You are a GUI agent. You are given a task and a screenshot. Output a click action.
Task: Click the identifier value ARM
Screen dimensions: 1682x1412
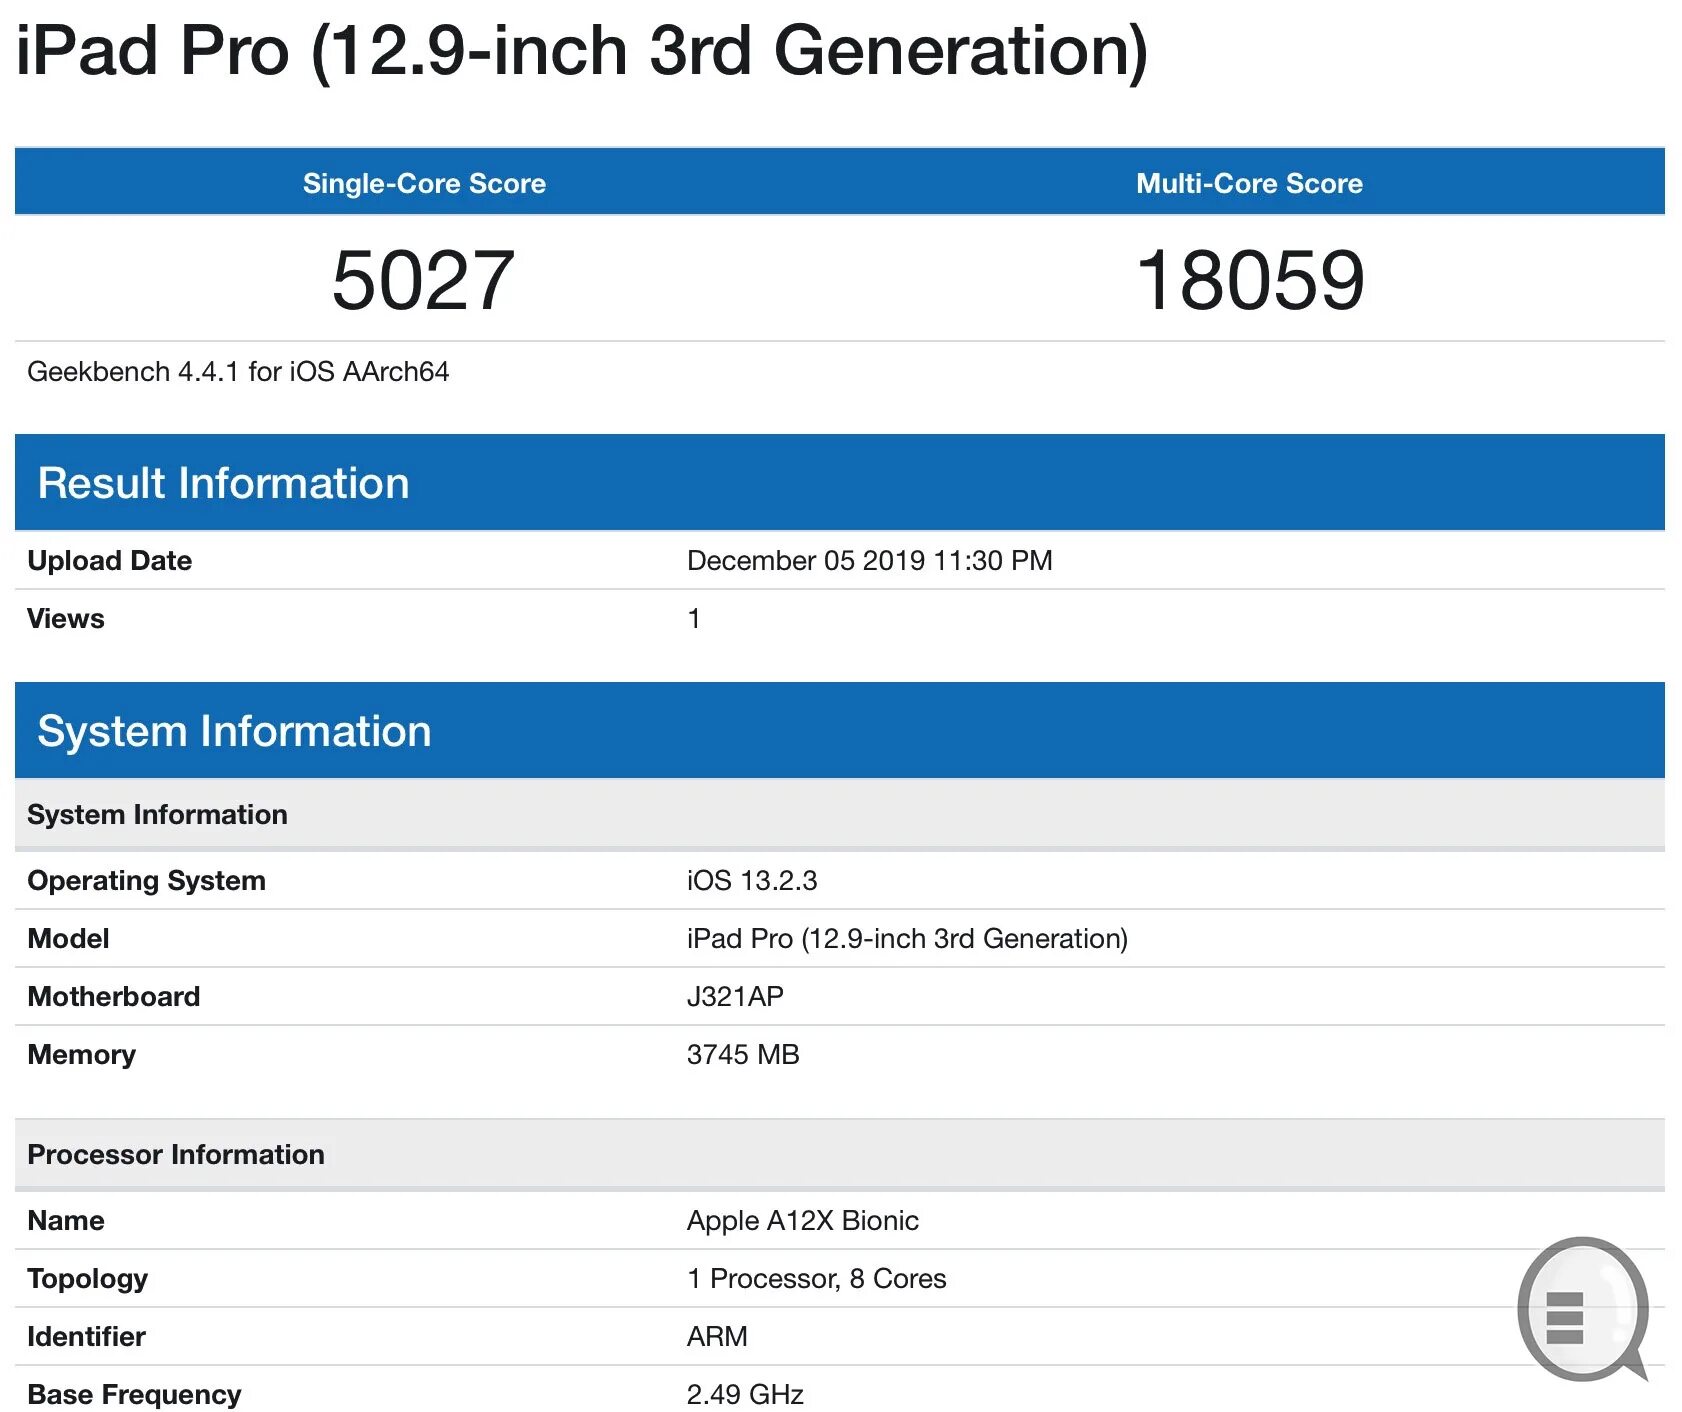point(717,1337)
